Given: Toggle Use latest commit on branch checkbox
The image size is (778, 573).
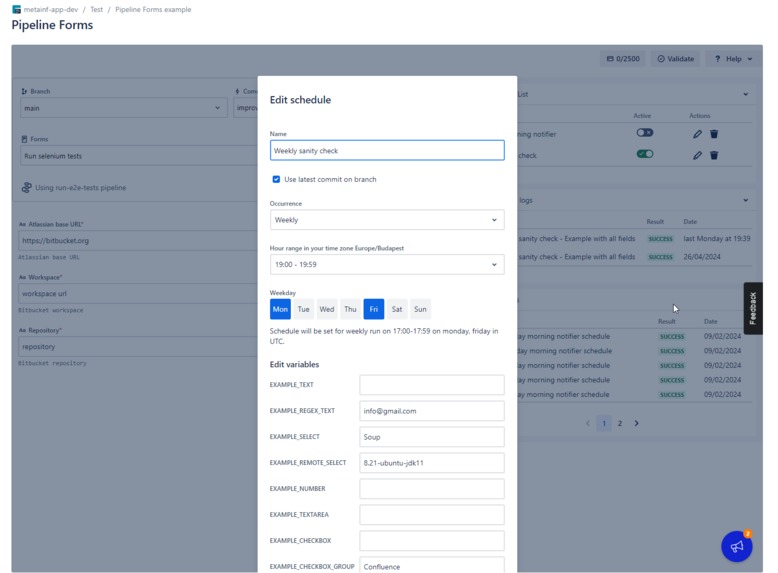Looking at the screenshot, I should pos(276,179).
